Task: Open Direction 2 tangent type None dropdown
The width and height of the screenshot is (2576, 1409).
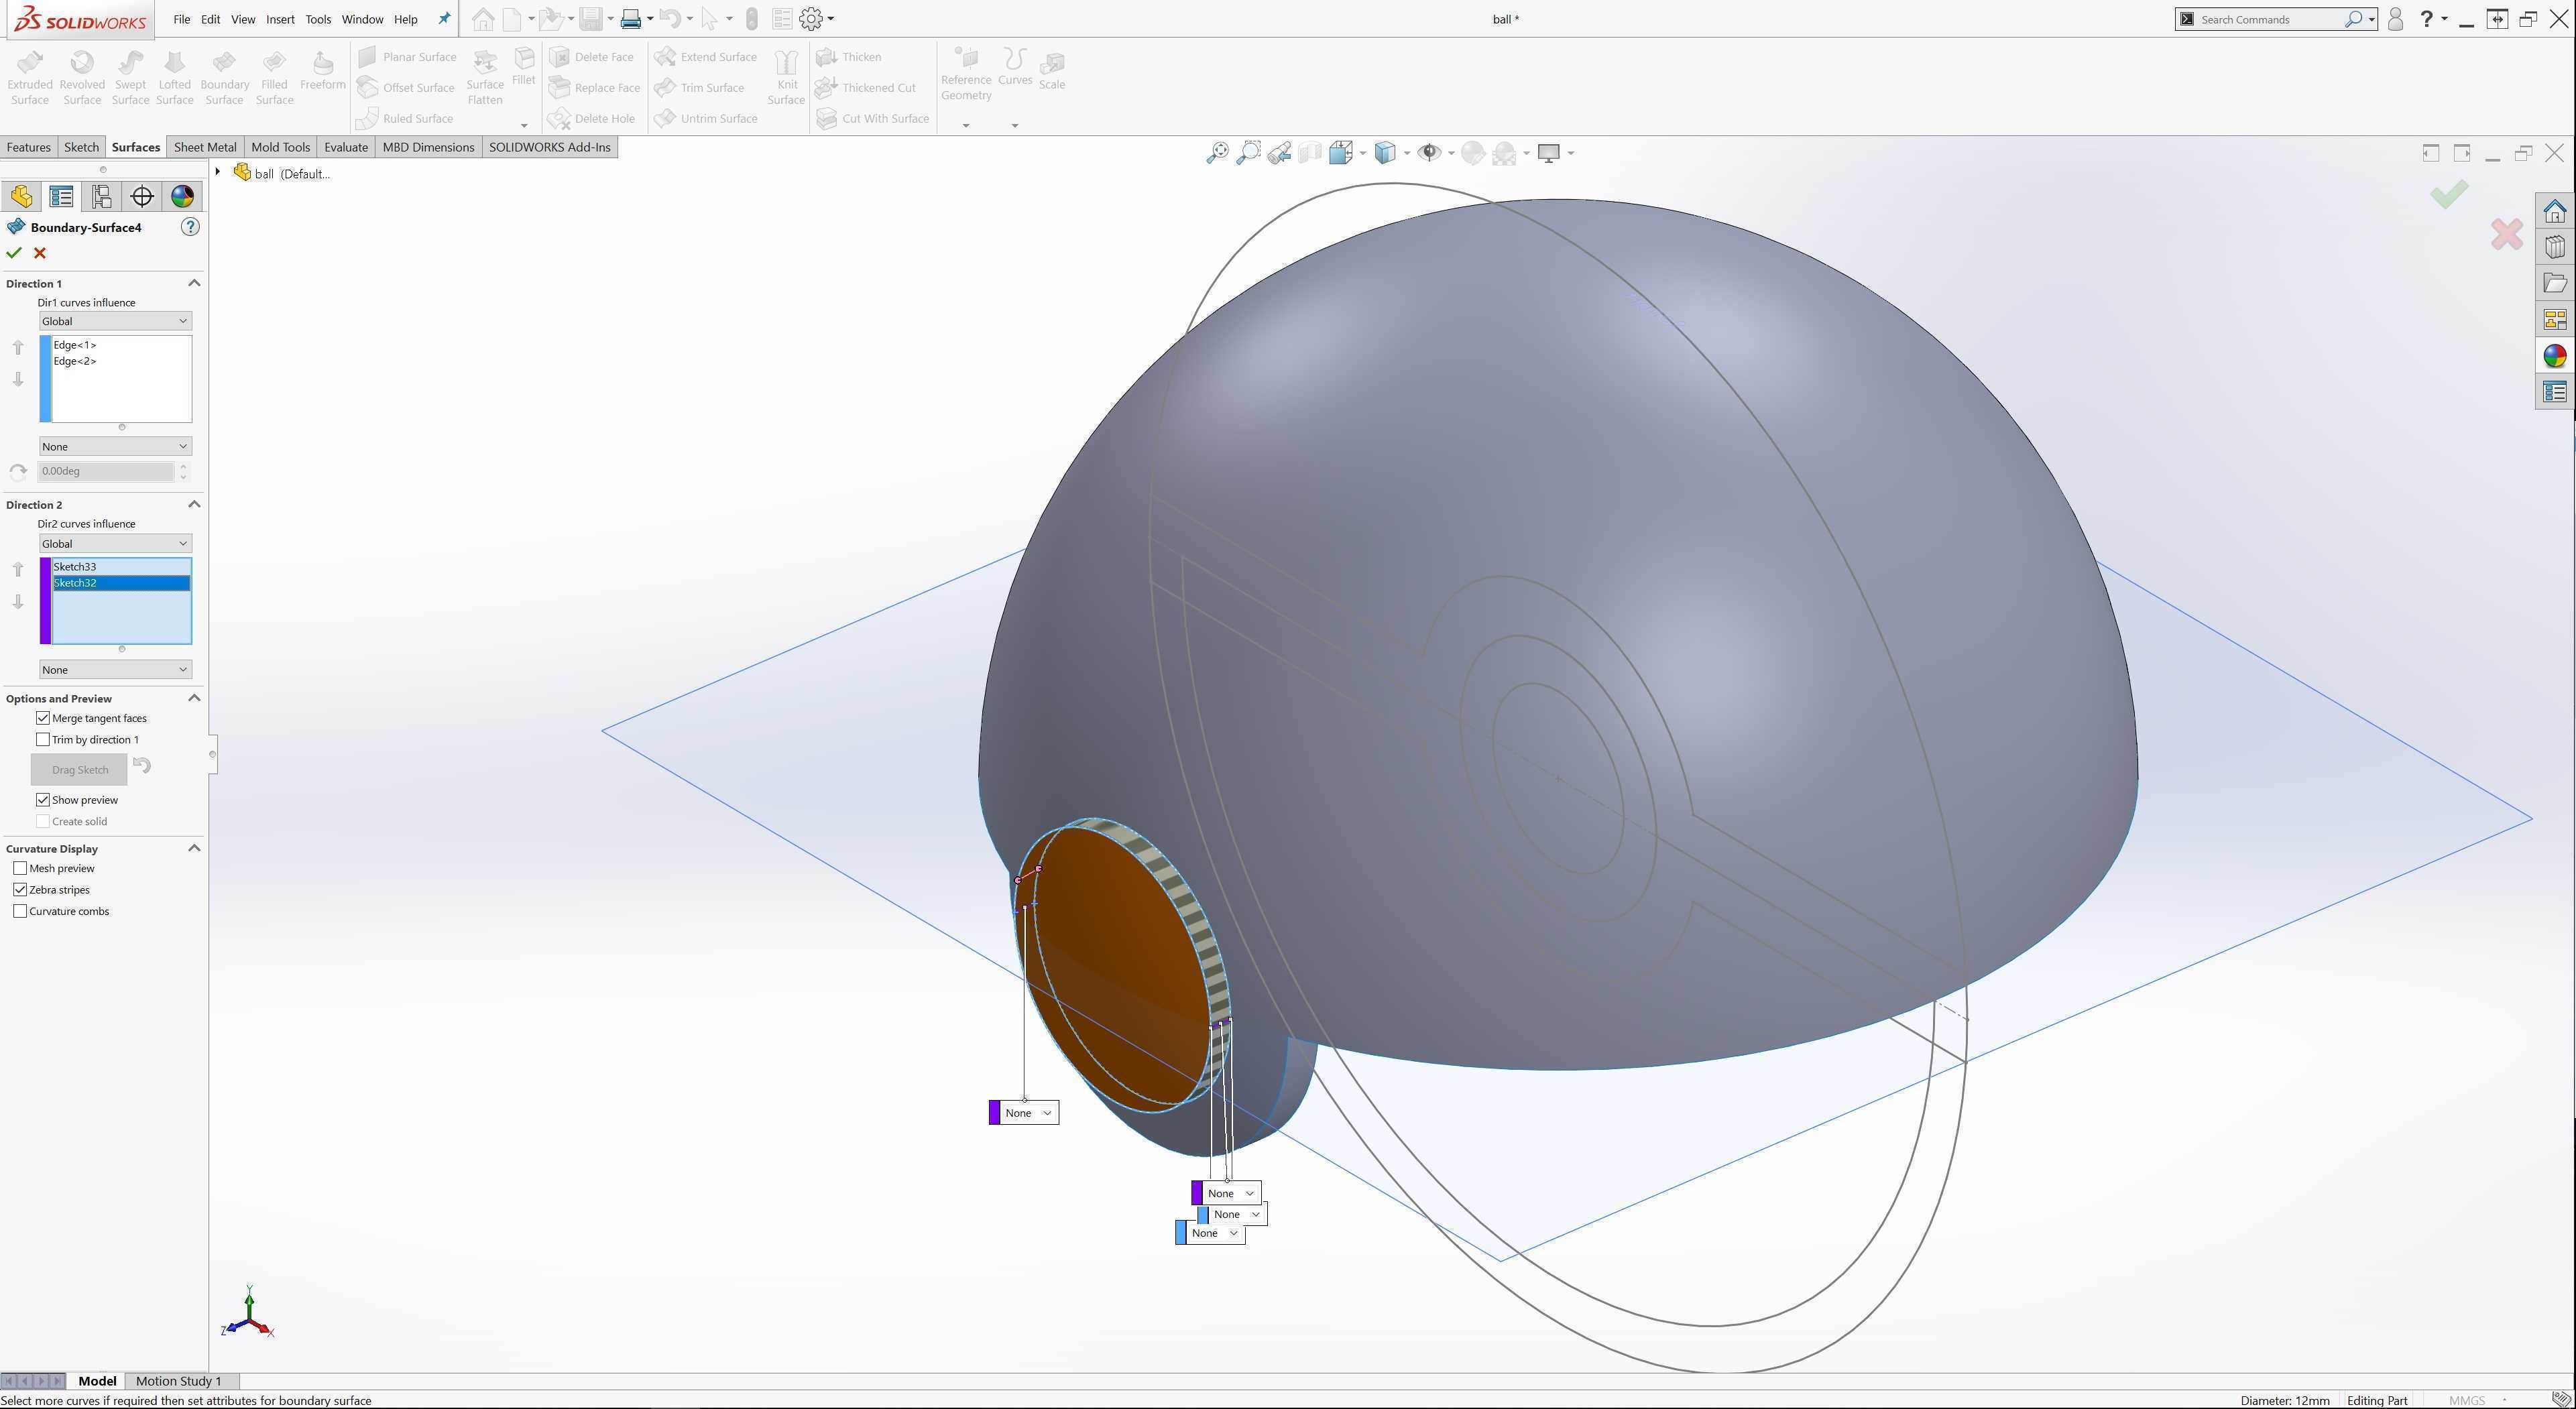Action: point(115,670)
